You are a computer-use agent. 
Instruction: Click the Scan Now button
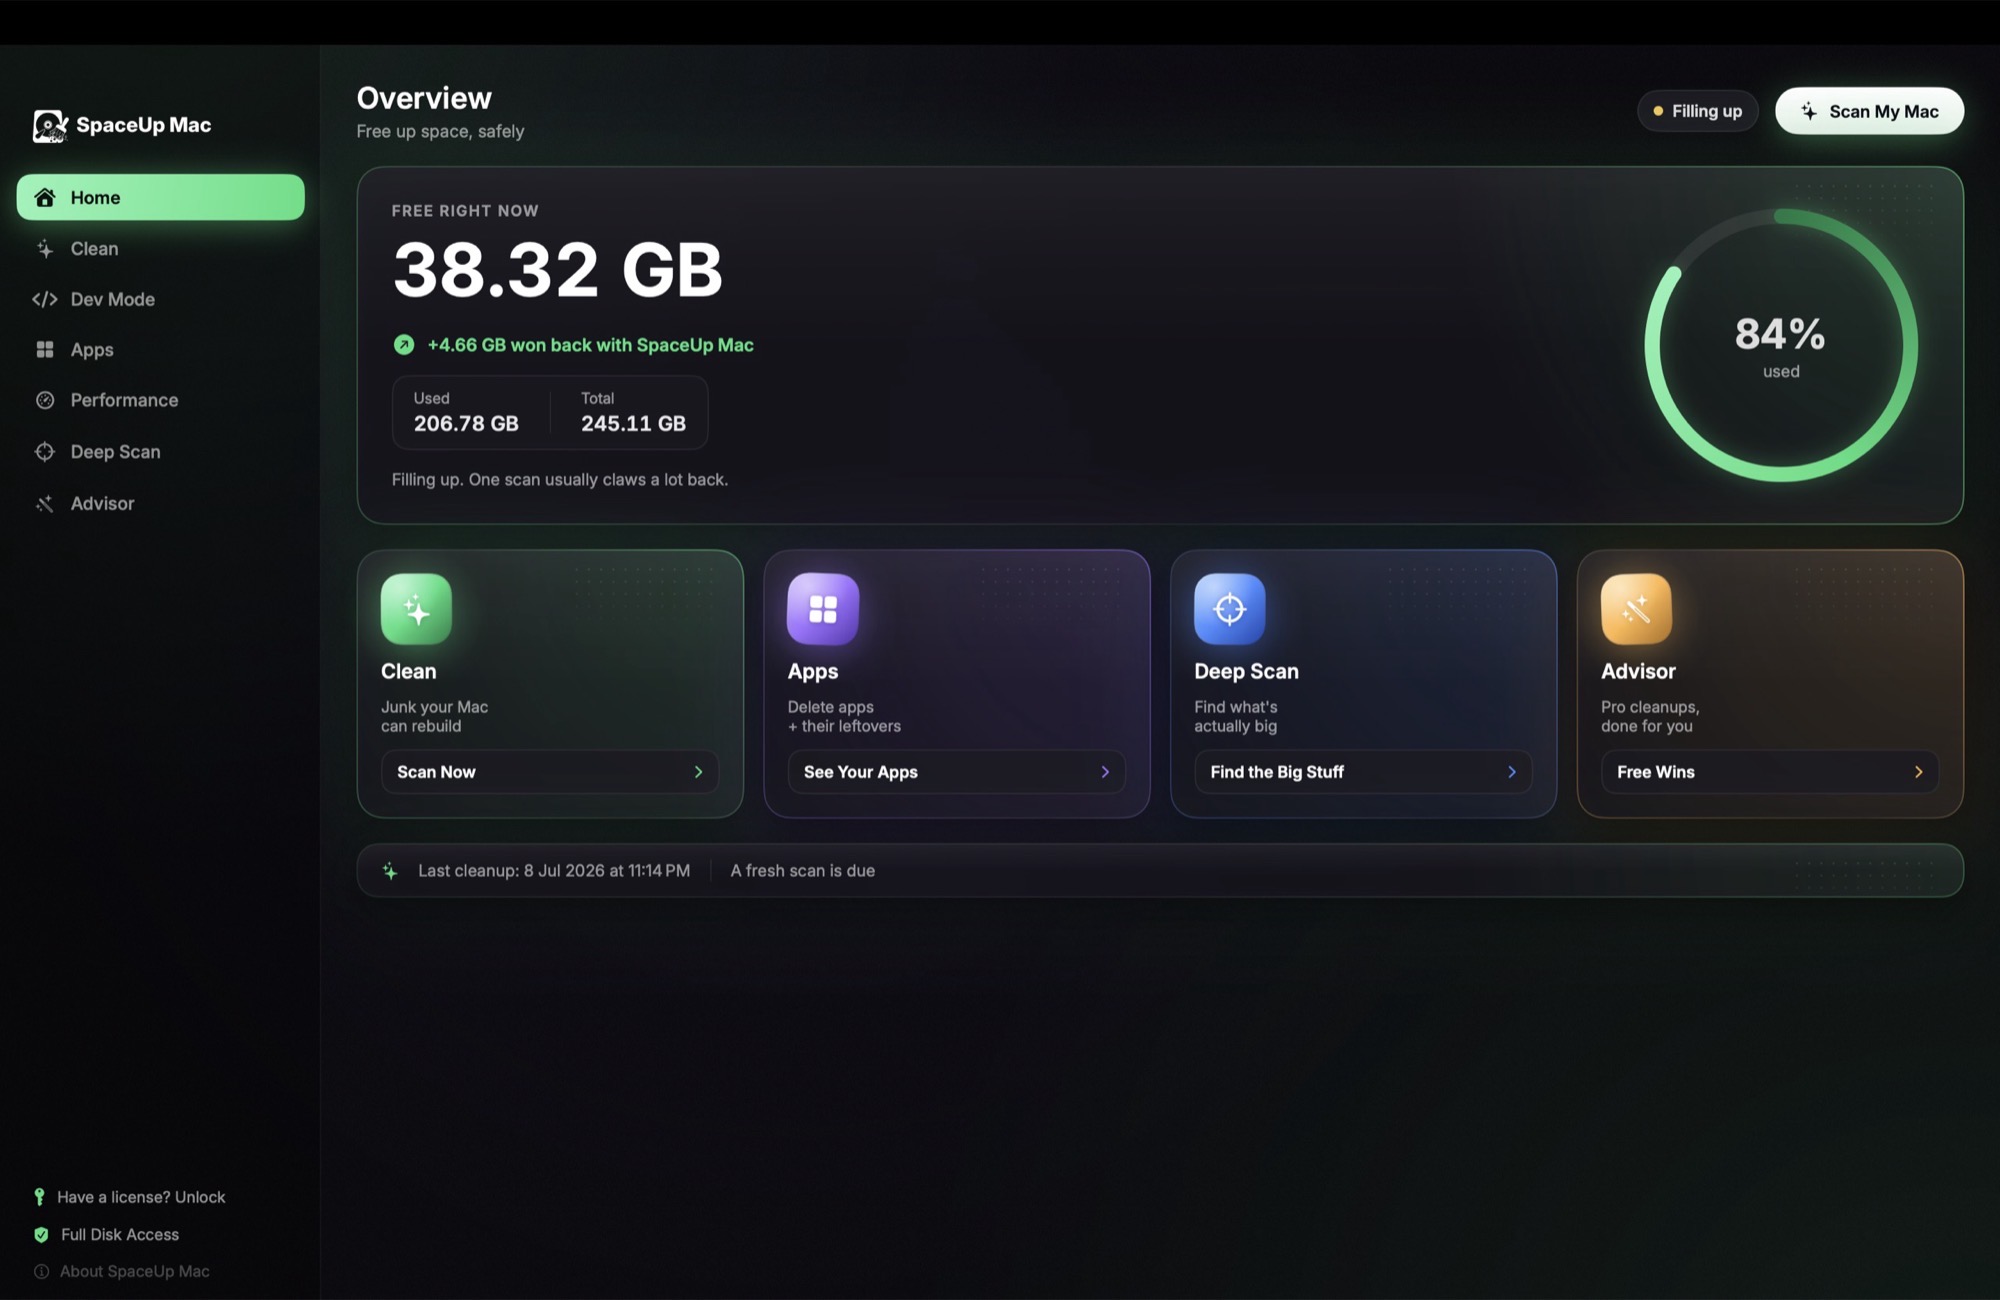550,772
